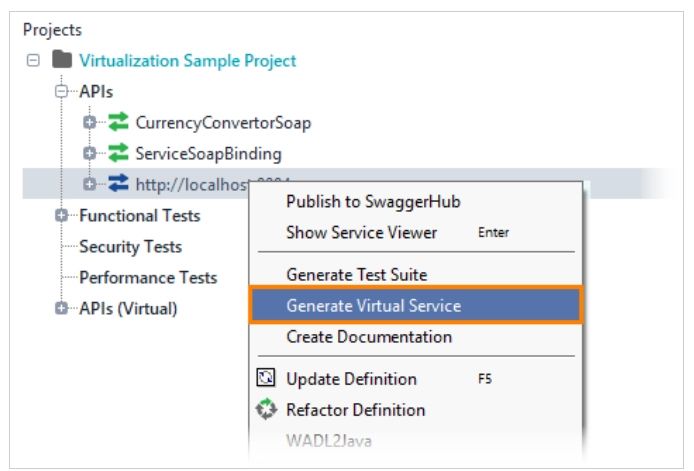Image resolution: width=694 pixels, height=471 pixels.
Task: Expand the CurrencyConvertorSoap node
Action: click(x=91, y=123)
